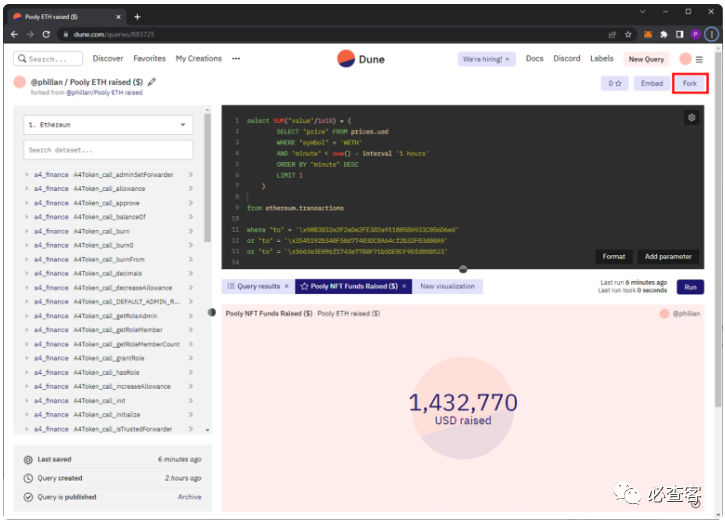This screenshot has height=526, width=725.
Task: Click the user avatar in Dune header
Action: [685, 59]
